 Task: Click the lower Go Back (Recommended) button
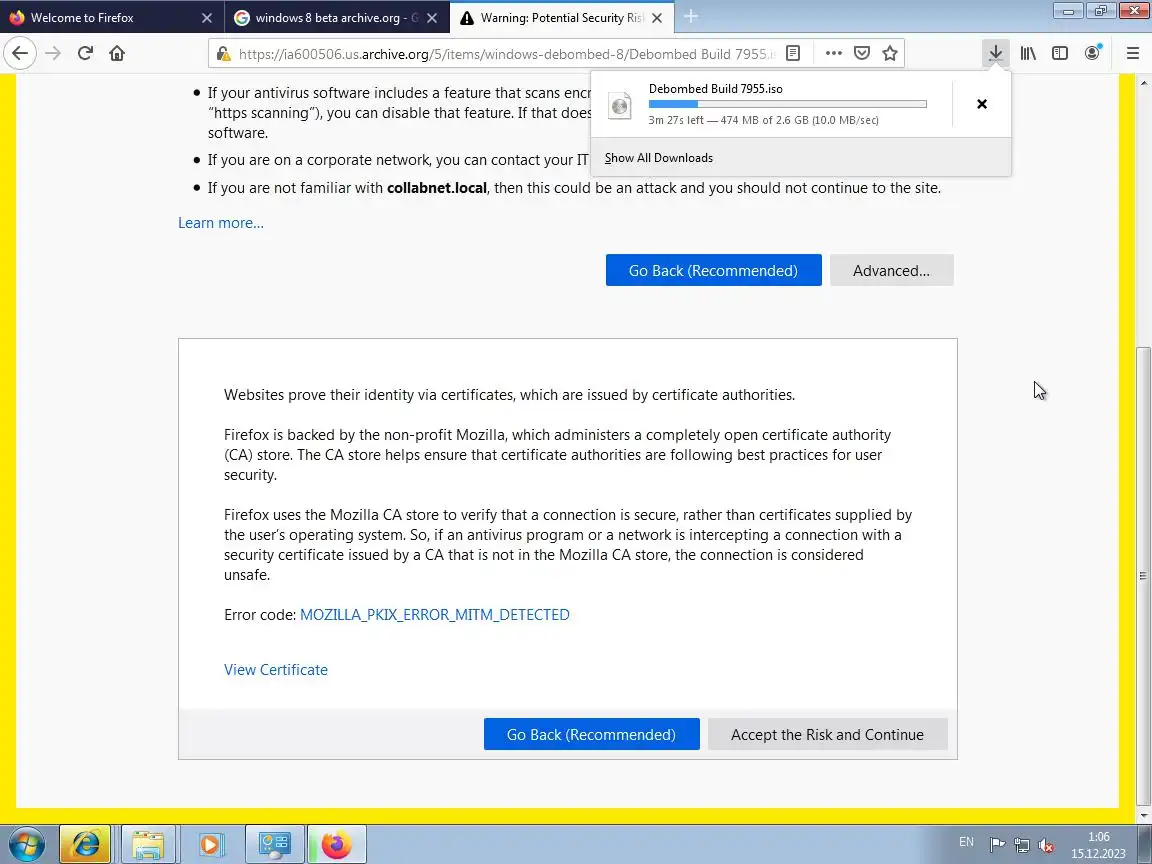(x=591, y=735)
